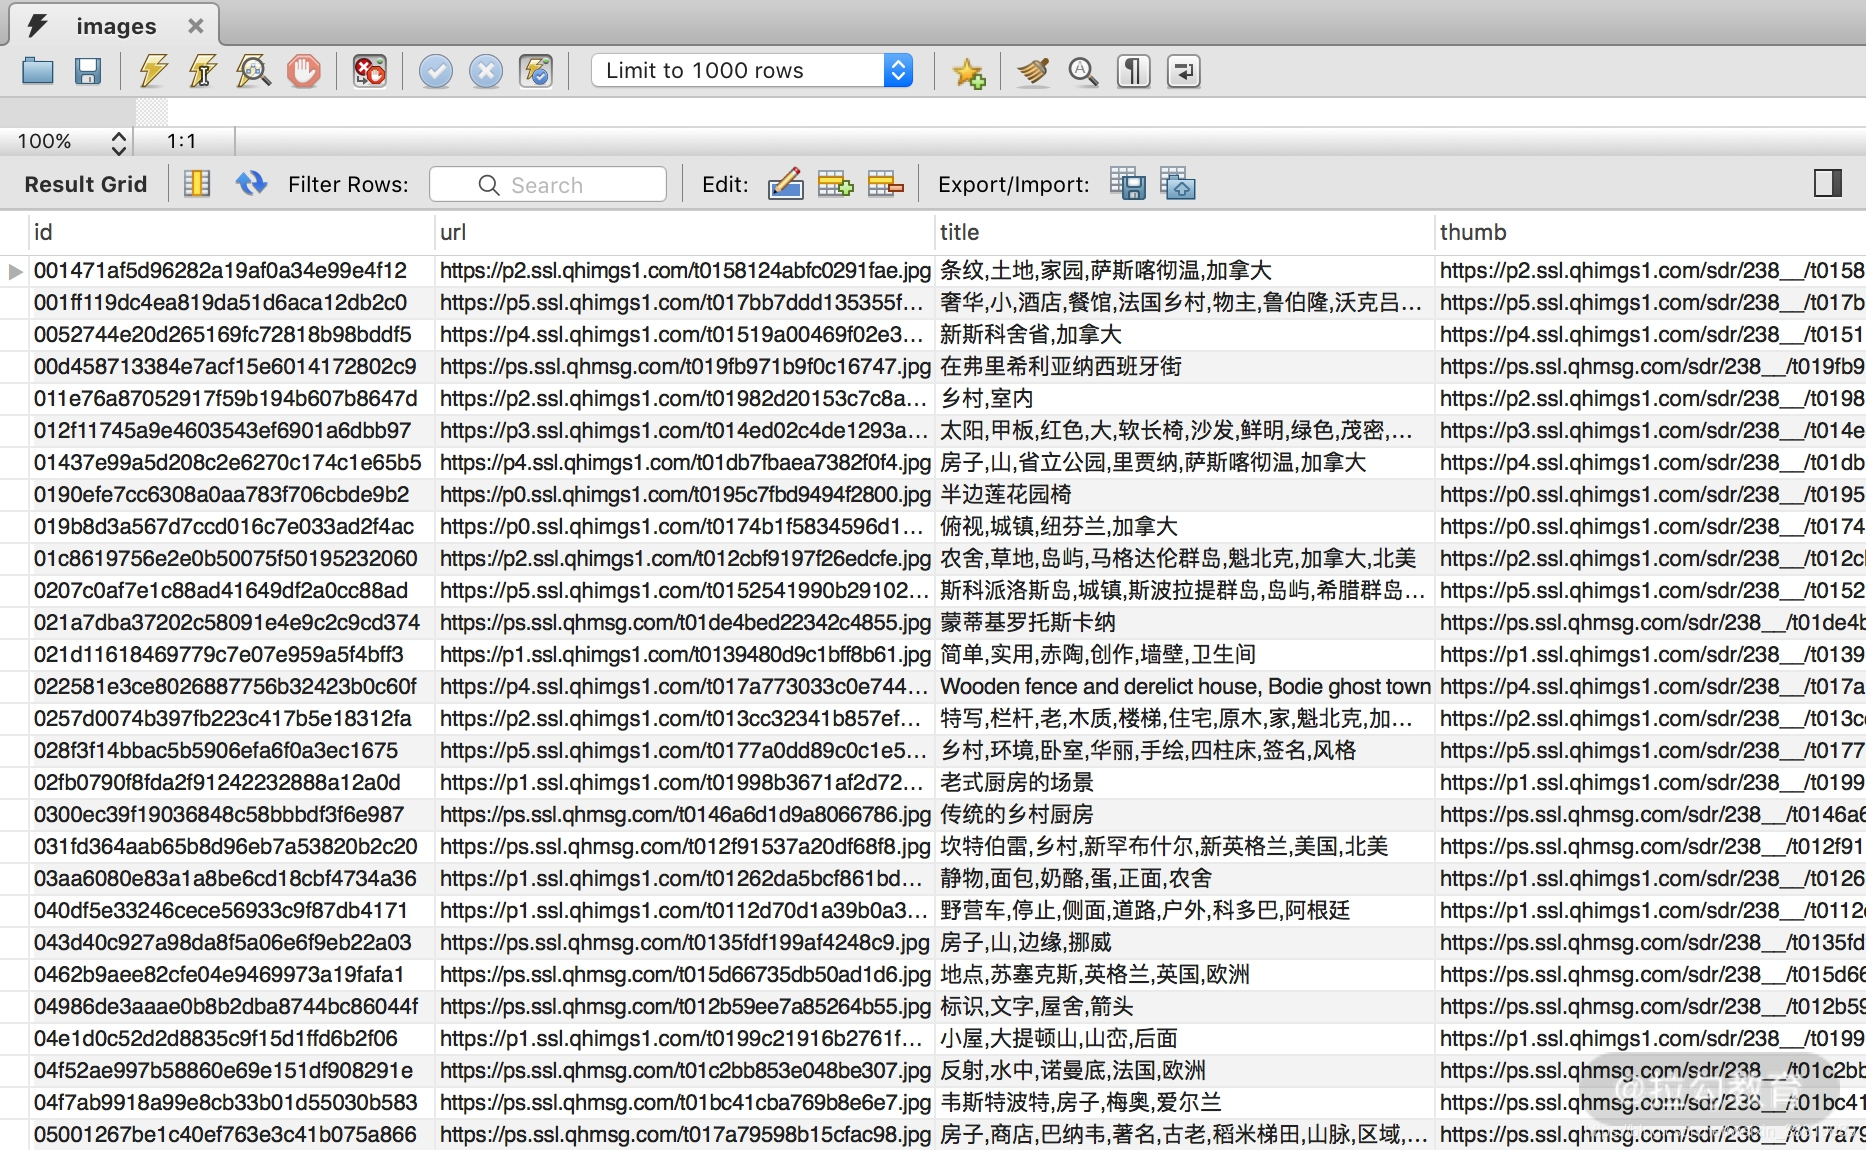Toggle result grid column view icon

coord(197,184)
